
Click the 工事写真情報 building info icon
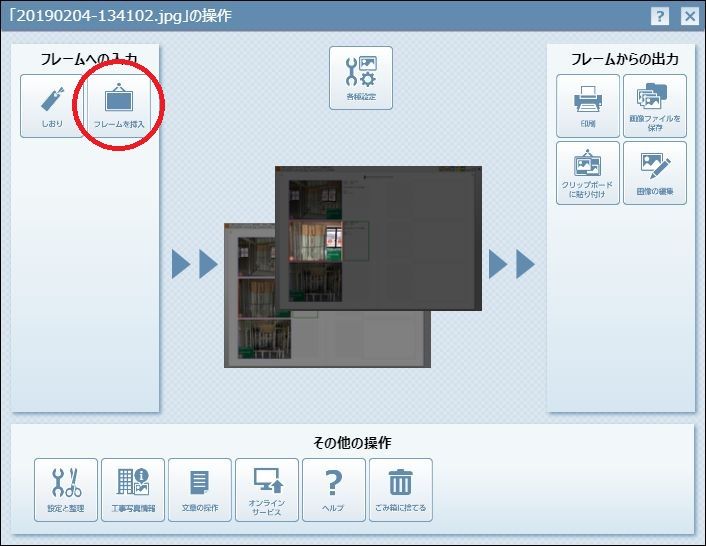[133, 489]
